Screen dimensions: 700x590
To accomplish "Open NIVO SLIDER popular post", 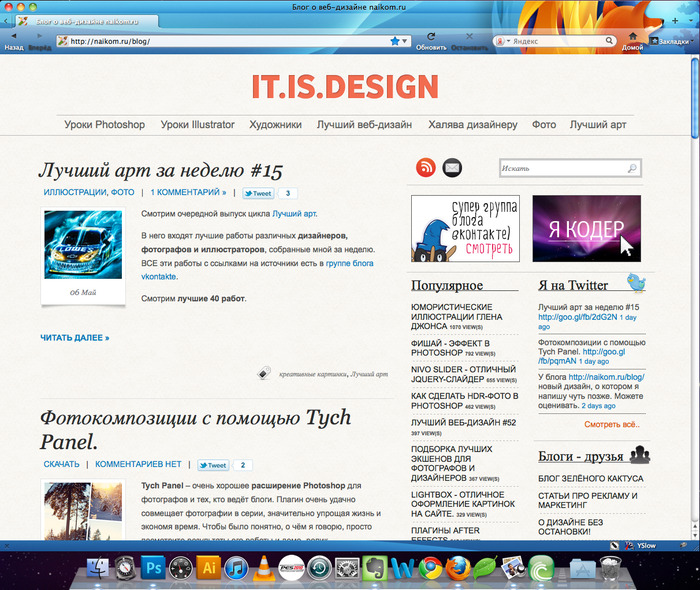I will [x=464, y=374].
